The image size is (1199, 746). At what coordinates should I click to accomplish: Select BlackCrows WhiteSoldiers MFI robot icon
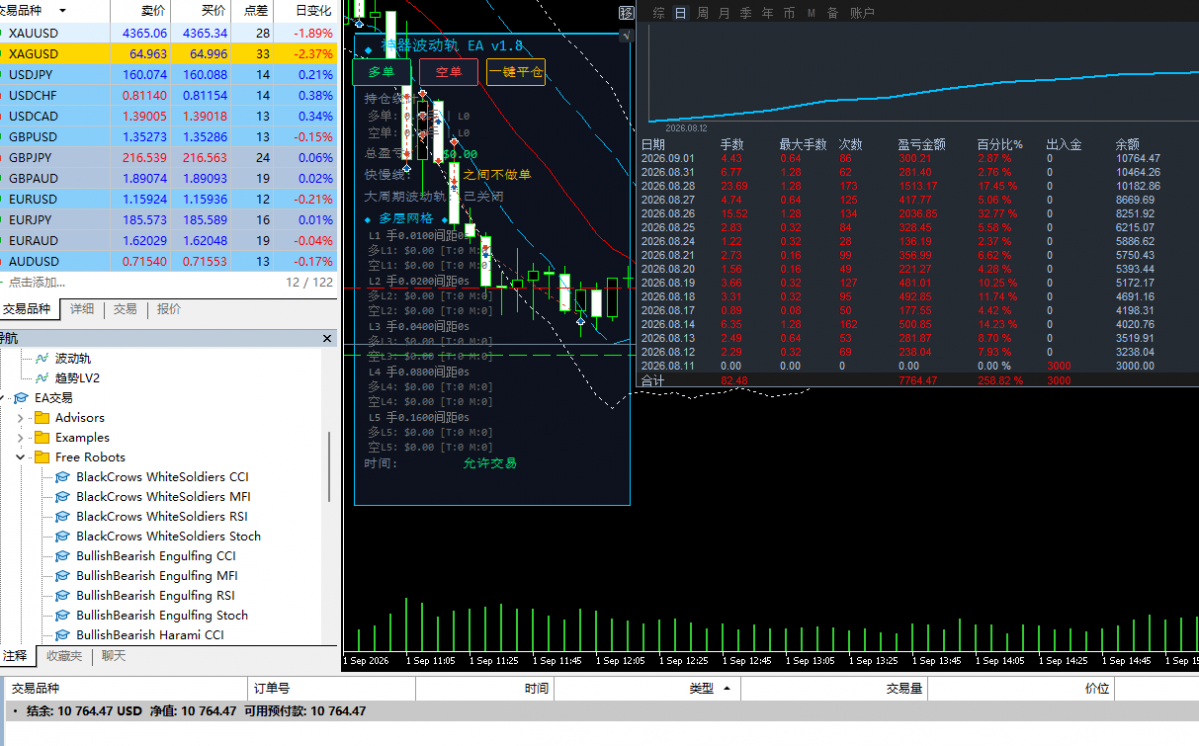63,497
